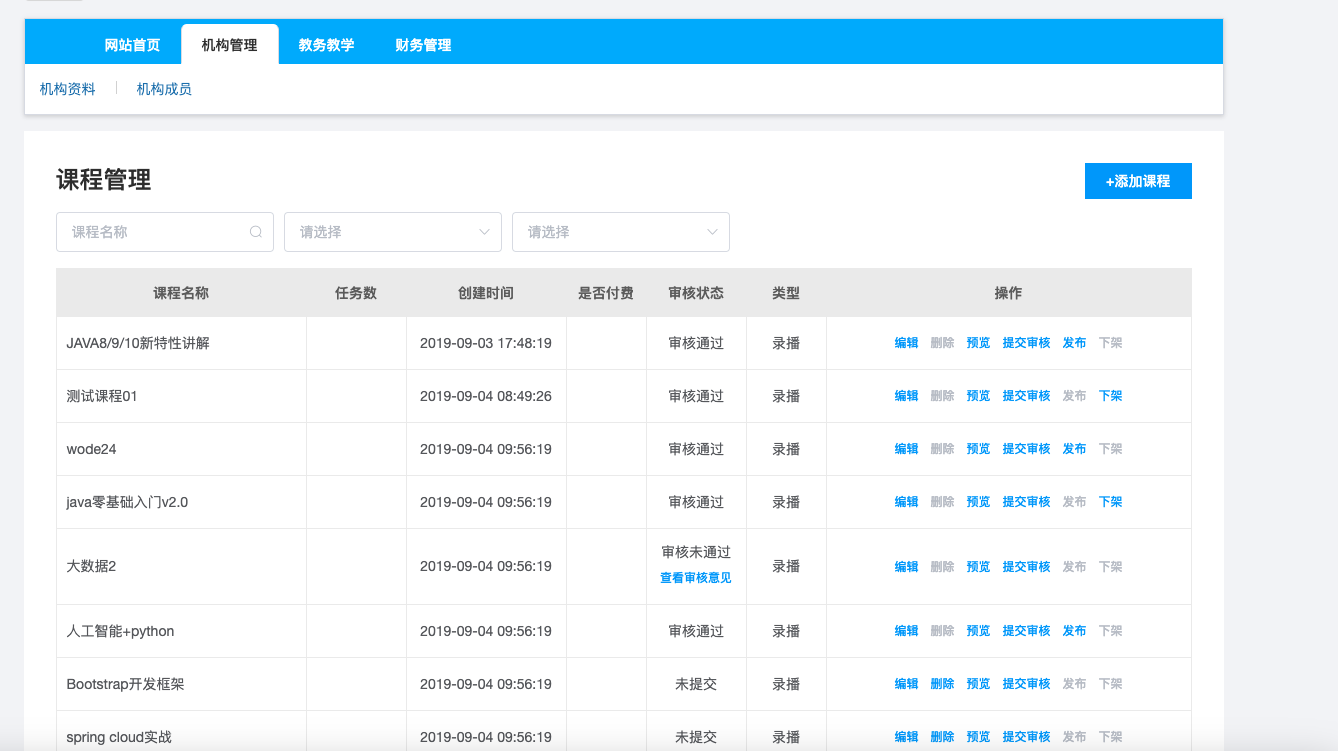The height and width of the screenshot is (751, 1338).
Task: Click the 操作 column header
Action: tap(1008, 293)
